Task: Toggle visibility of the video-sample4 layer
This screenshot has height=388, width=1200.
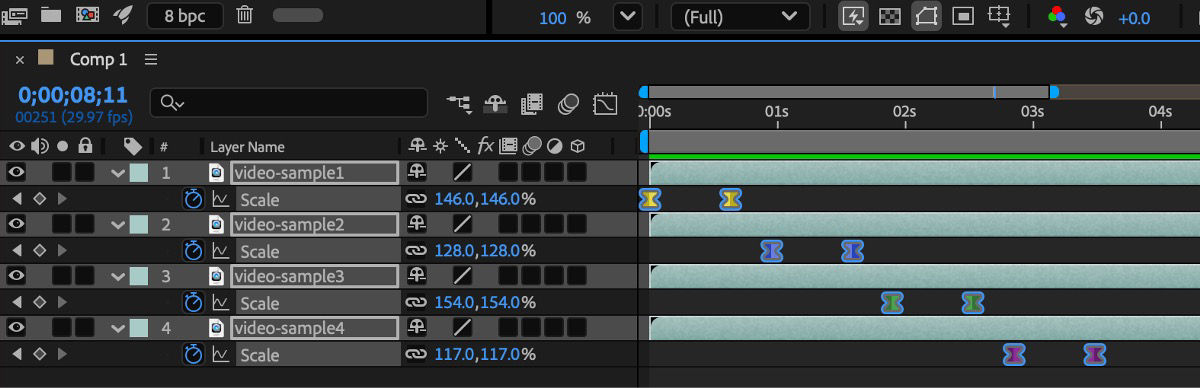Action: [16, 328]
